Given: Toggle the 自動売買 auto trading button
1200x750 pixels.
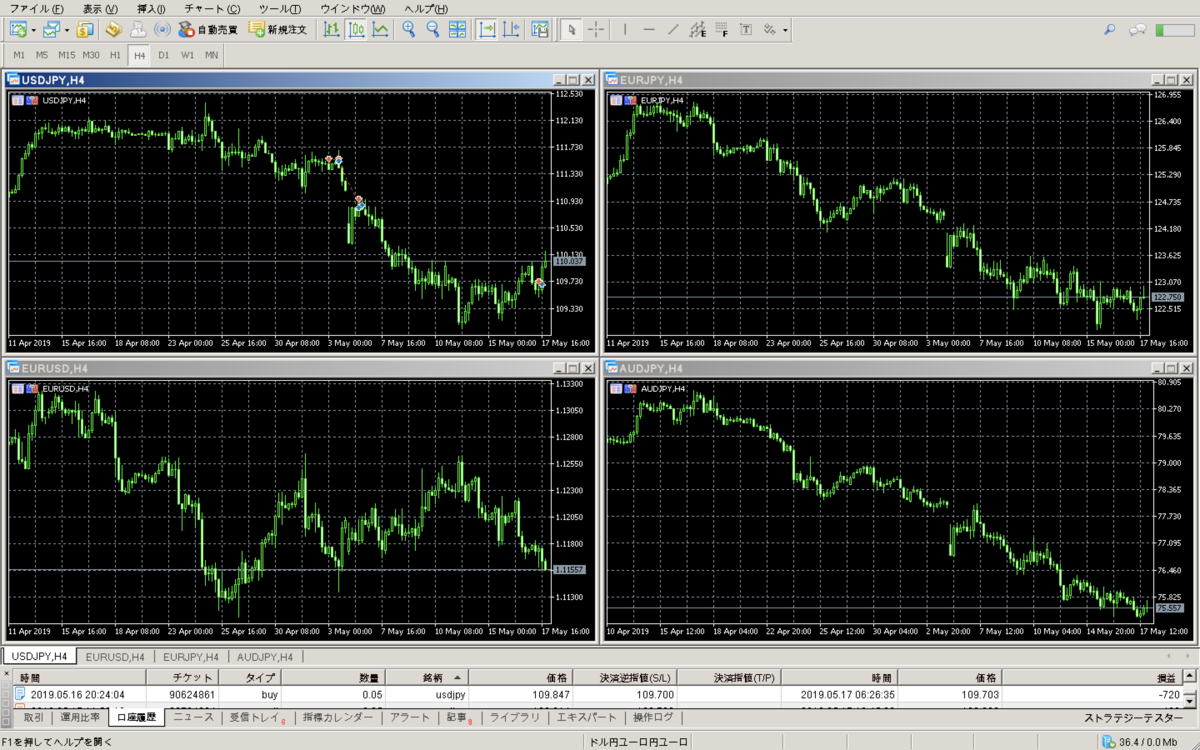Looking at the screenshot, I should click(208, 29).
